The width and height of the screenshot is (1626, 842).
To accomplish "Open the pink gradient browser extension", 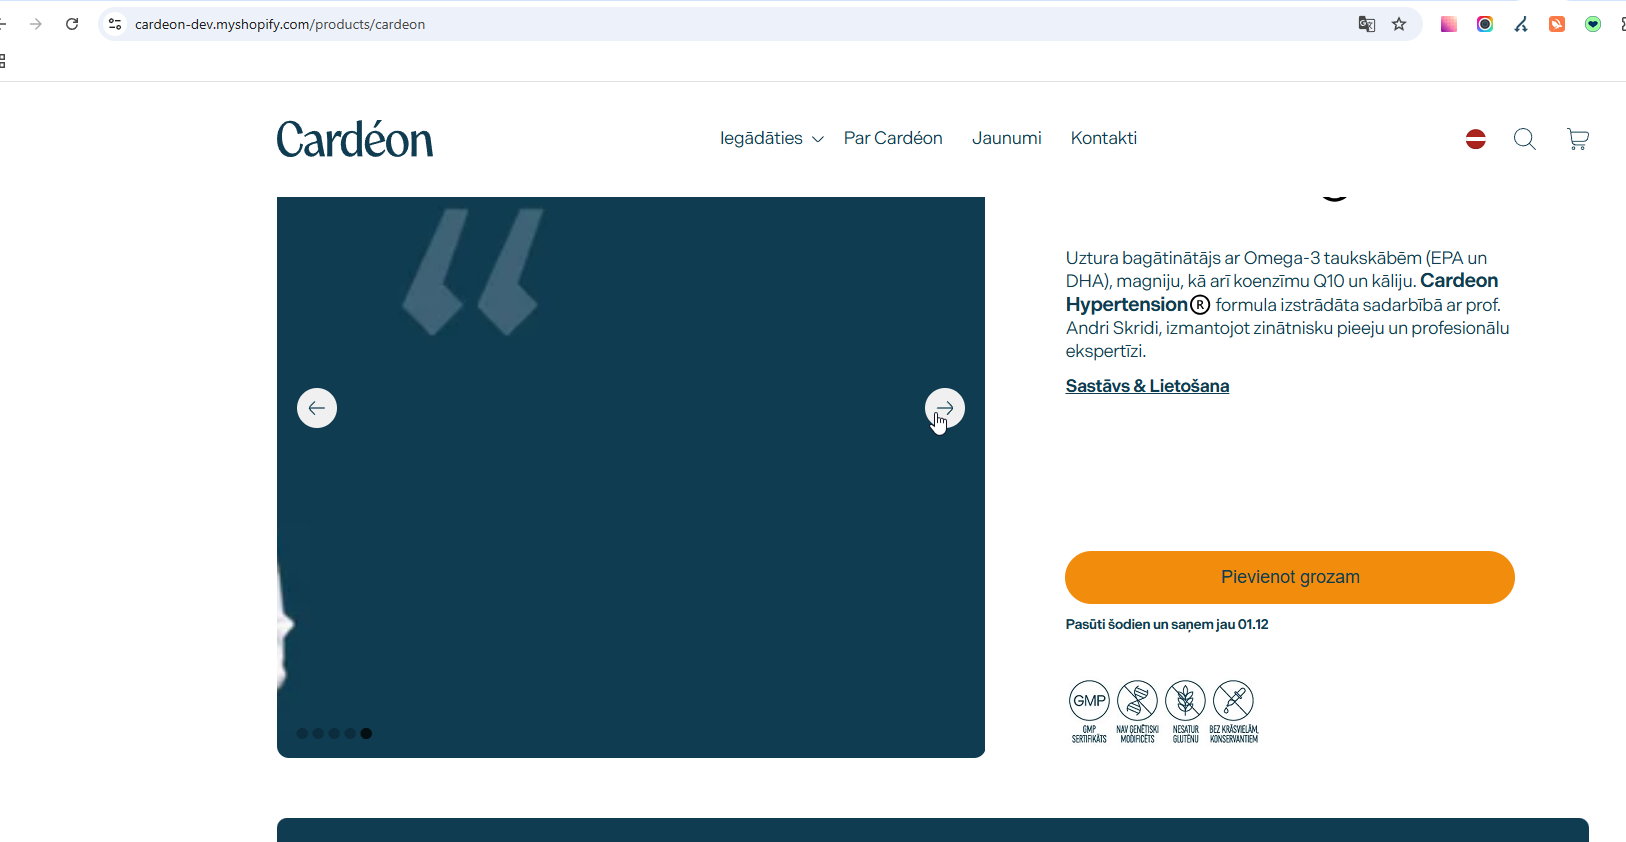I will point(1449,24).
